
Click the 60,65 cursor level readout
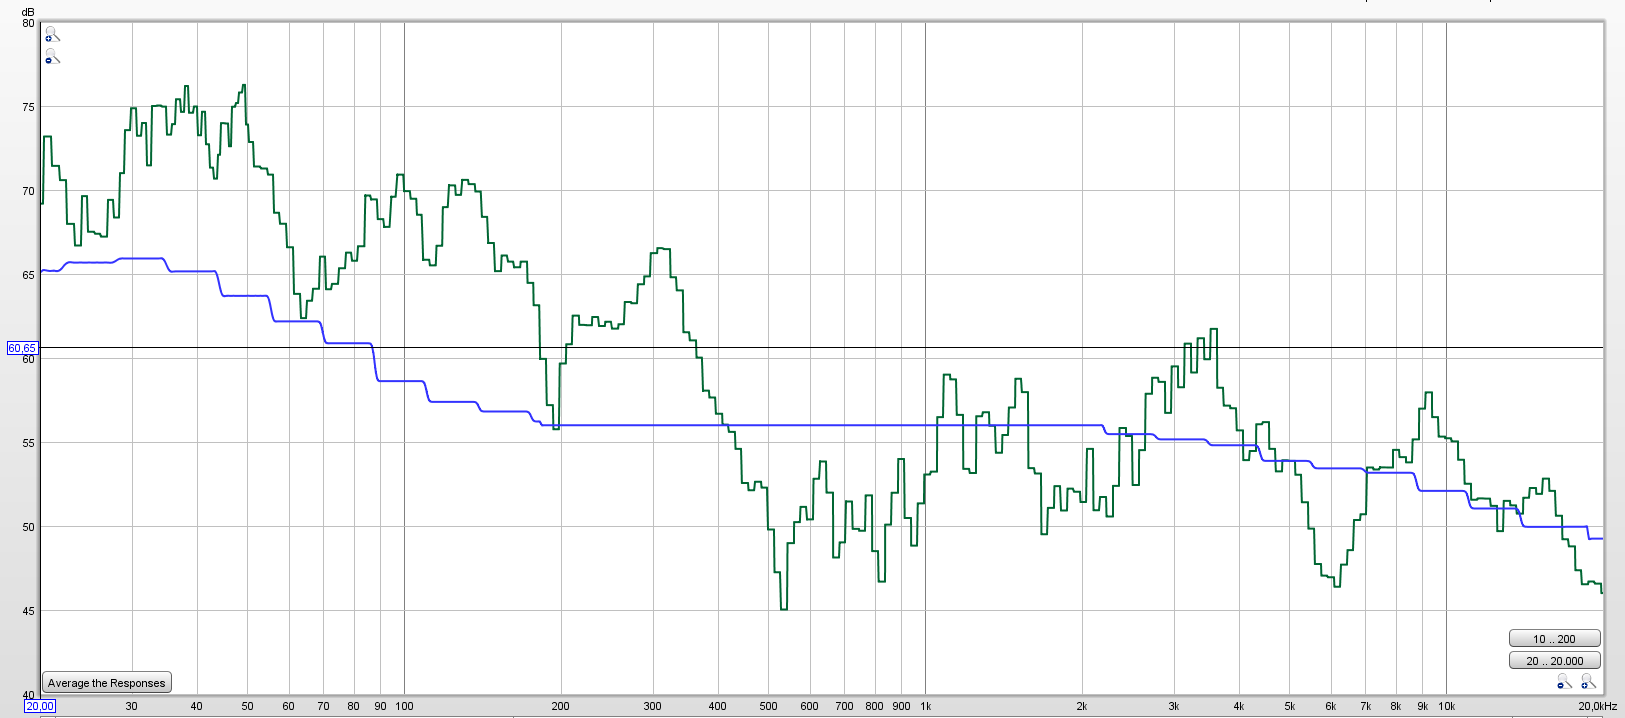click(x=22, y=348)
